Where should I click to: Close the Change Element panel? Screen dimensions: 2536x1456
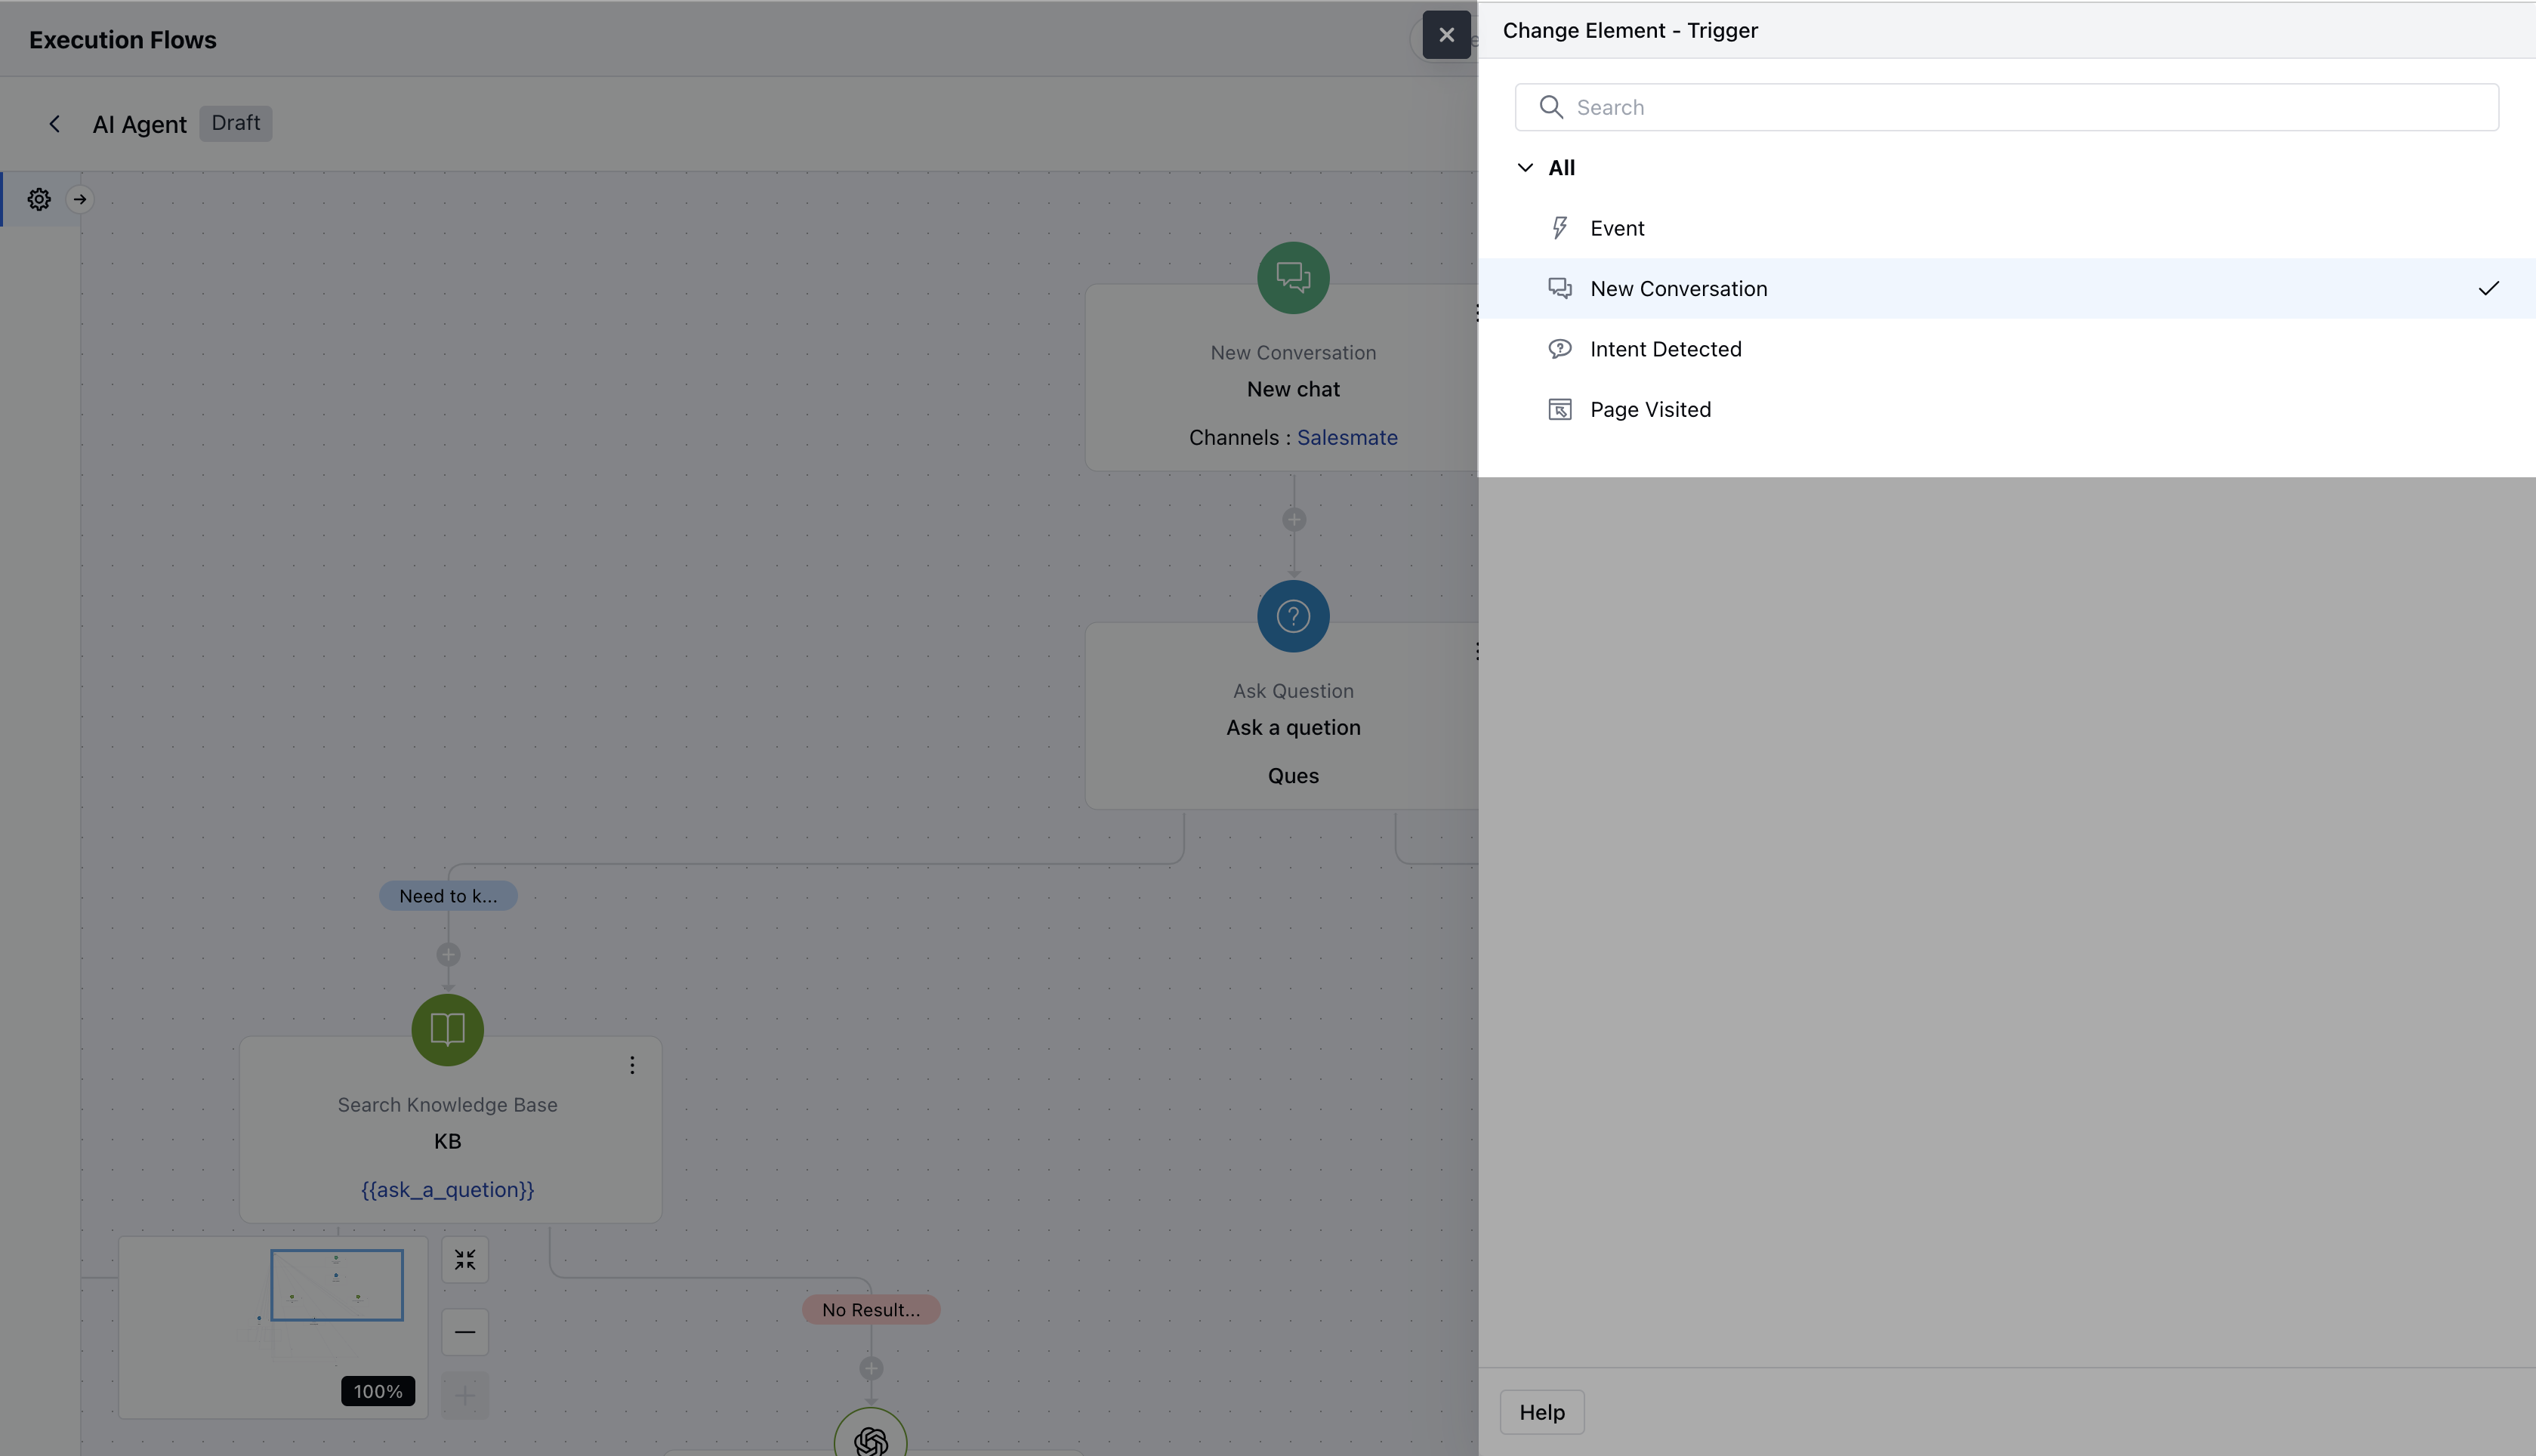(1446, 35)
